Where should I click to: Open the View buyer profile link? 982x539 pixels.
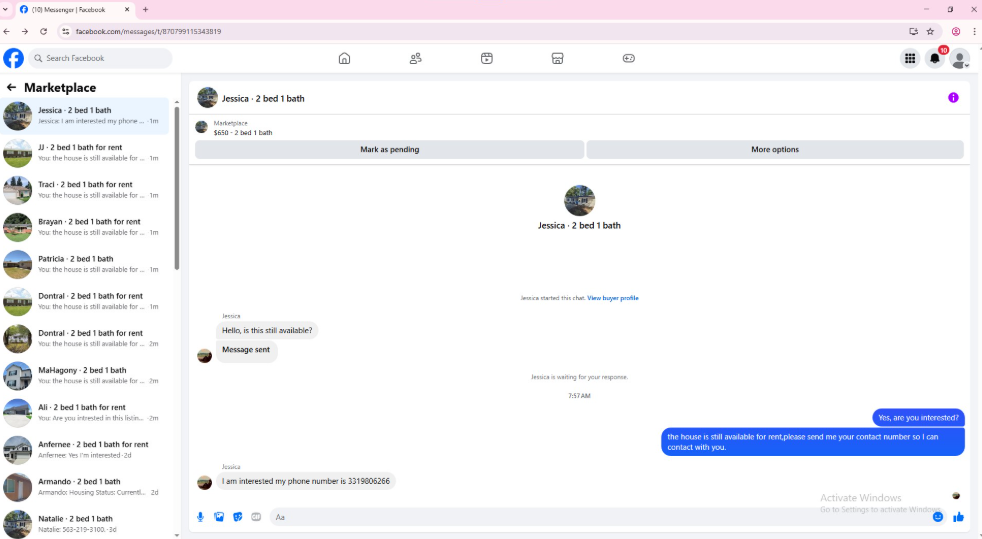[x=612, y=298]
